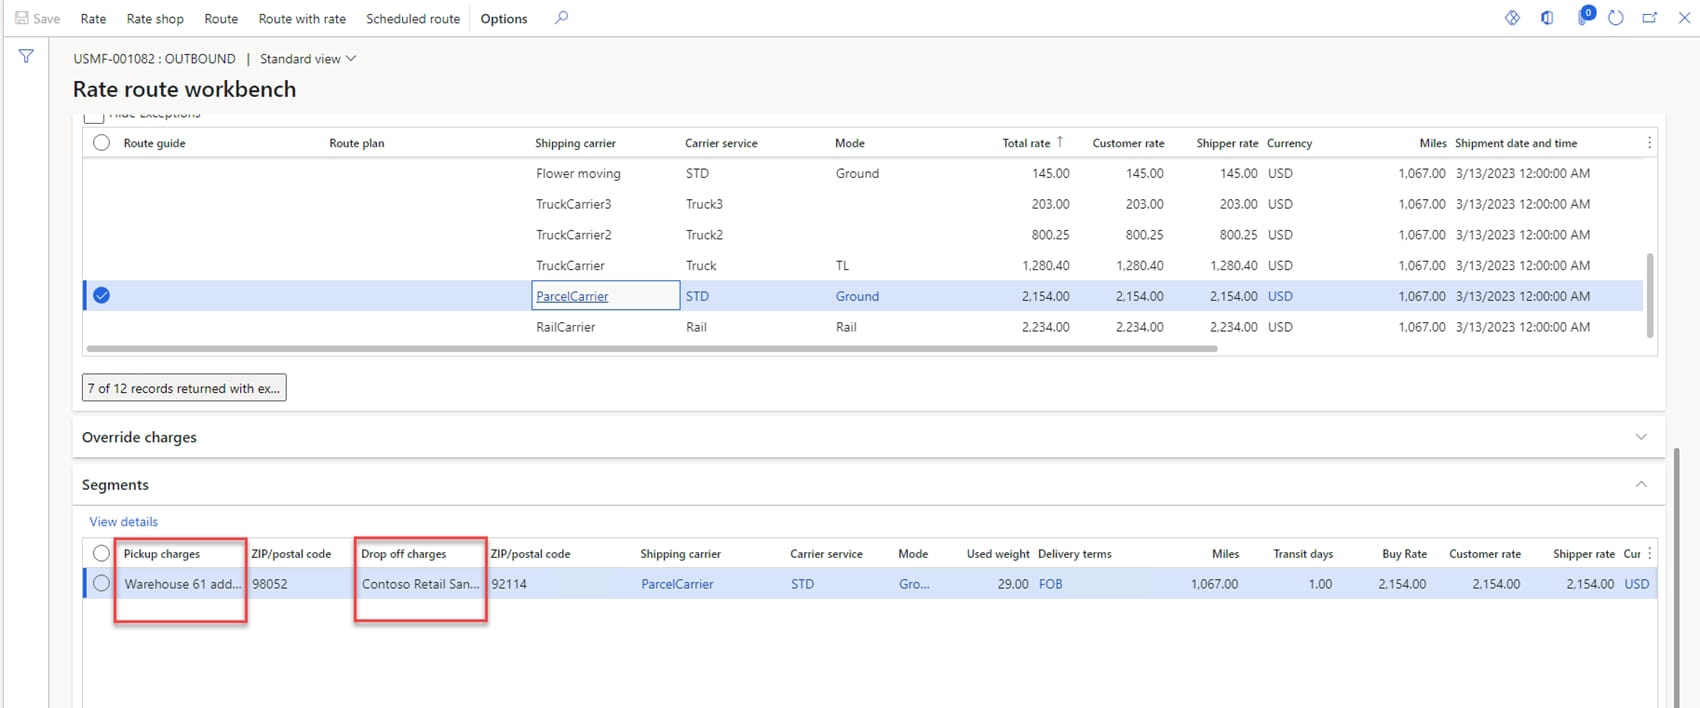Open the Options menu tab
This screenshot has height=708, width=1700.
[x=504, y=18]
